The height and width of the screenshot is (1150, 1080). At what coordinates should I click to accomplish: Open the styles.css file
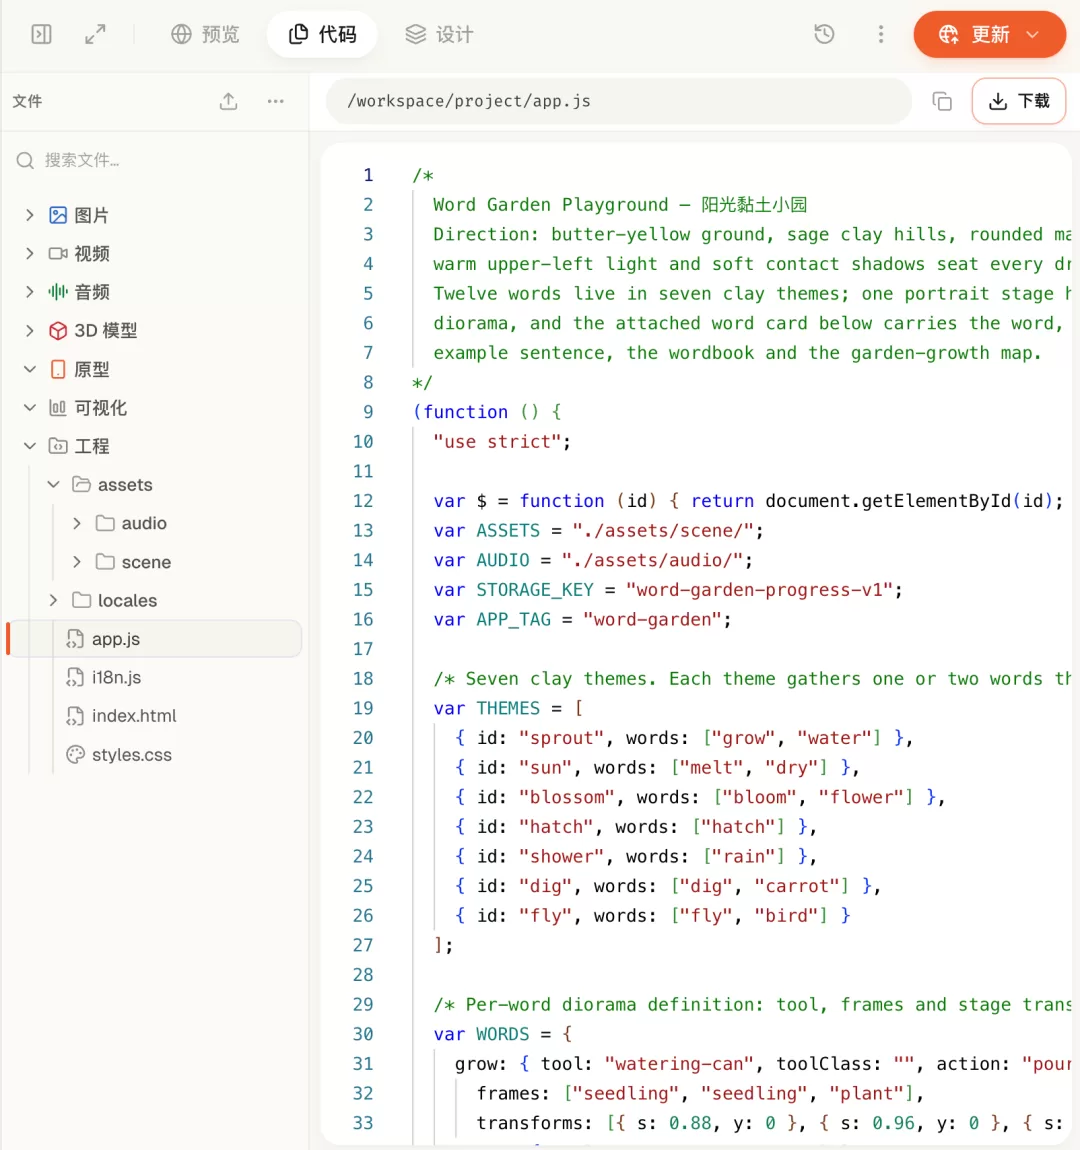coord(132,755)
